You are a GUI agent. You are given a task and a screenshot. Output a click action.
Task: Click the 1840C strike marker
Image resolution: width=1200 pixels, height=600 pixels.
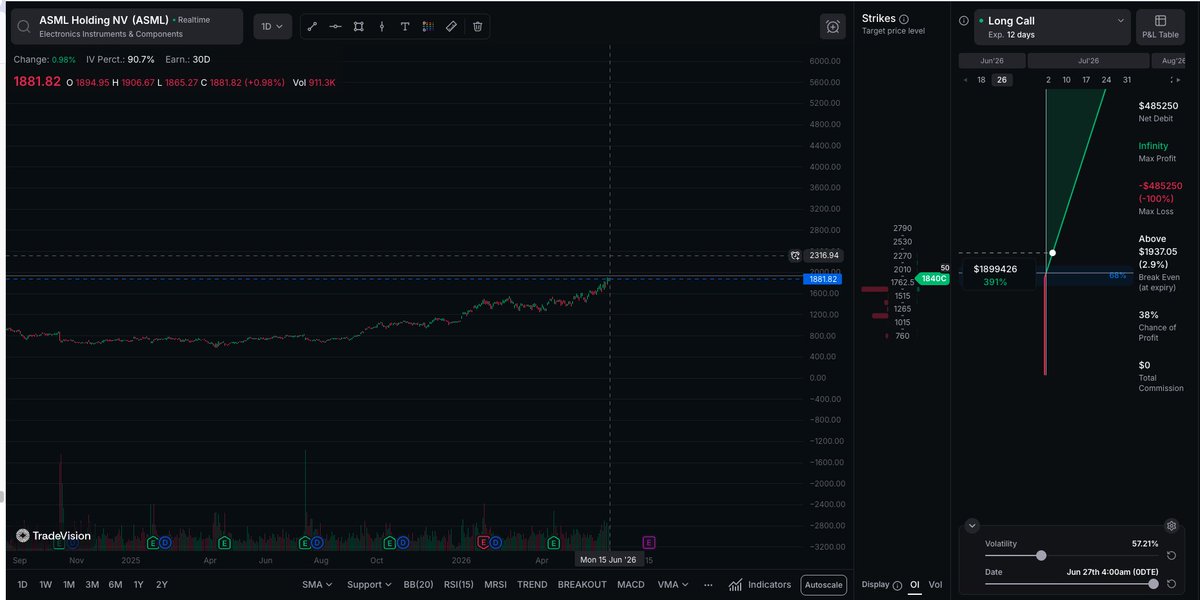(x=932, y=278)
